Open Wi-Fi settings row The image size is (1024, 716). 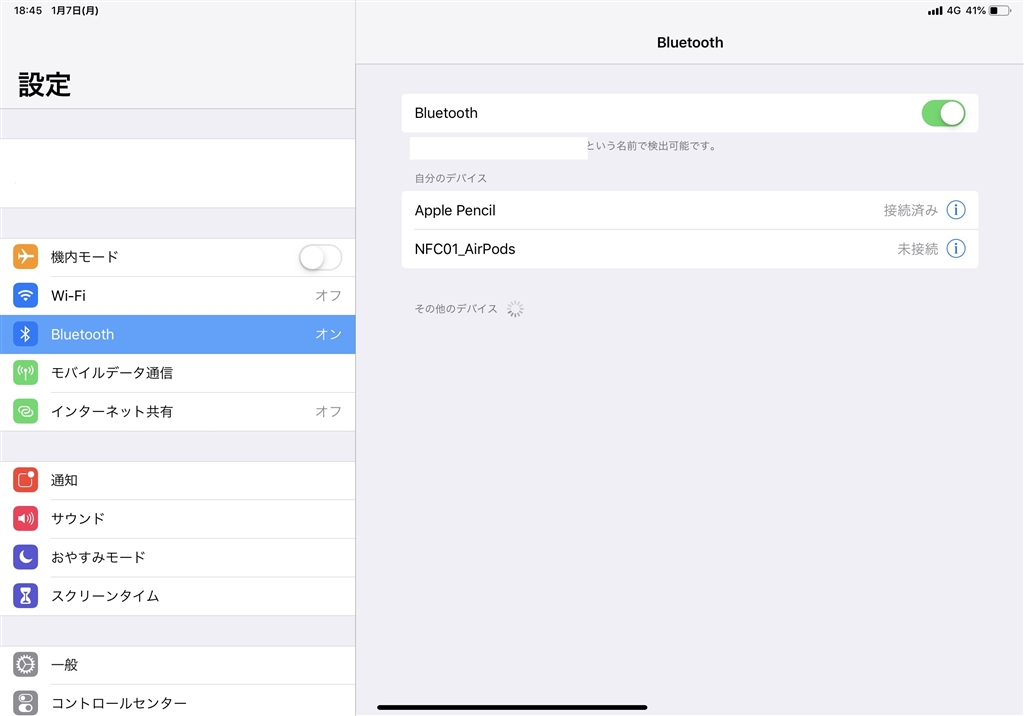178,295
